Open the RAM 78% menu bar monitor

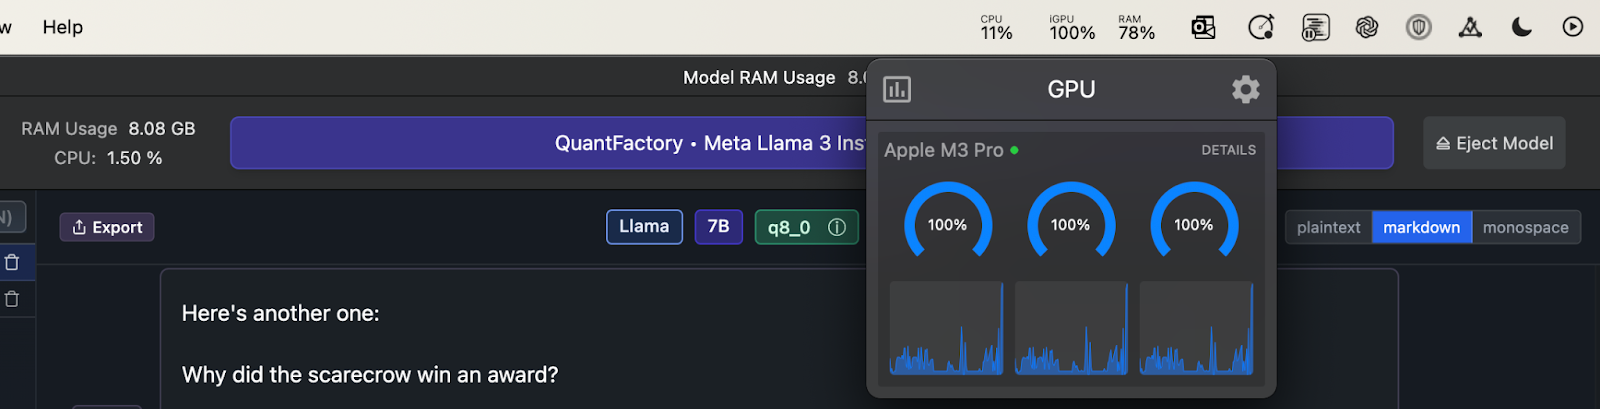pyautogui.click(x=1137, y=28)
